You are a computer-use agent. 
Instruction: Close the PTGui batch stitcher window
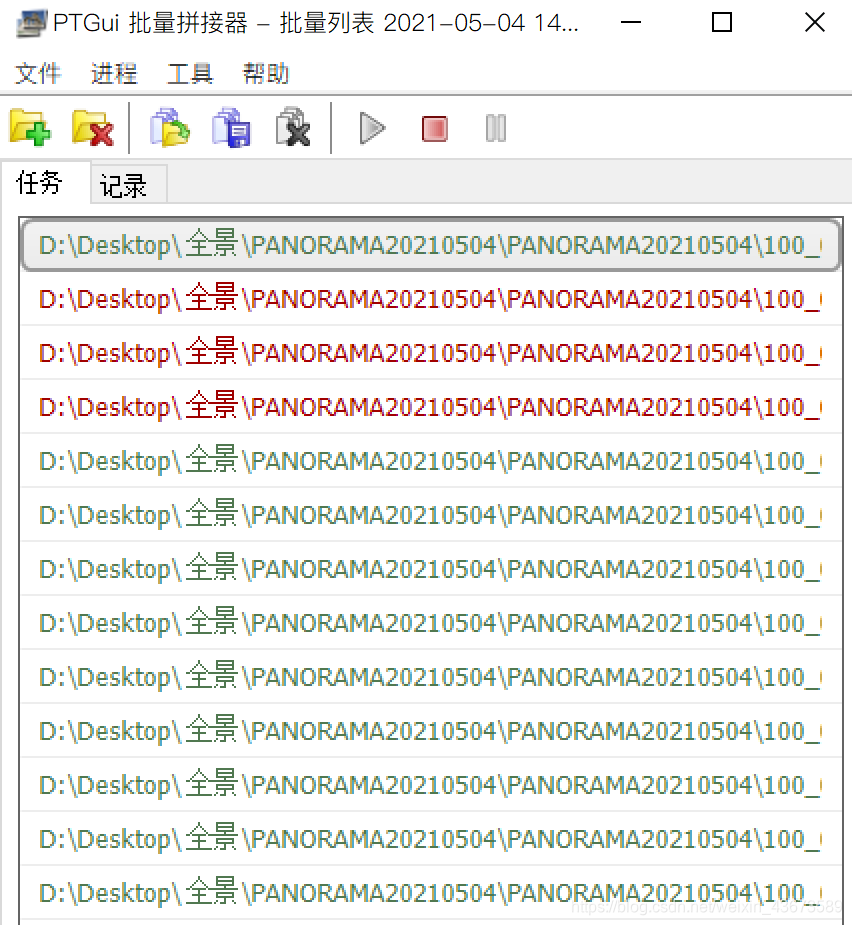point(815,22)
